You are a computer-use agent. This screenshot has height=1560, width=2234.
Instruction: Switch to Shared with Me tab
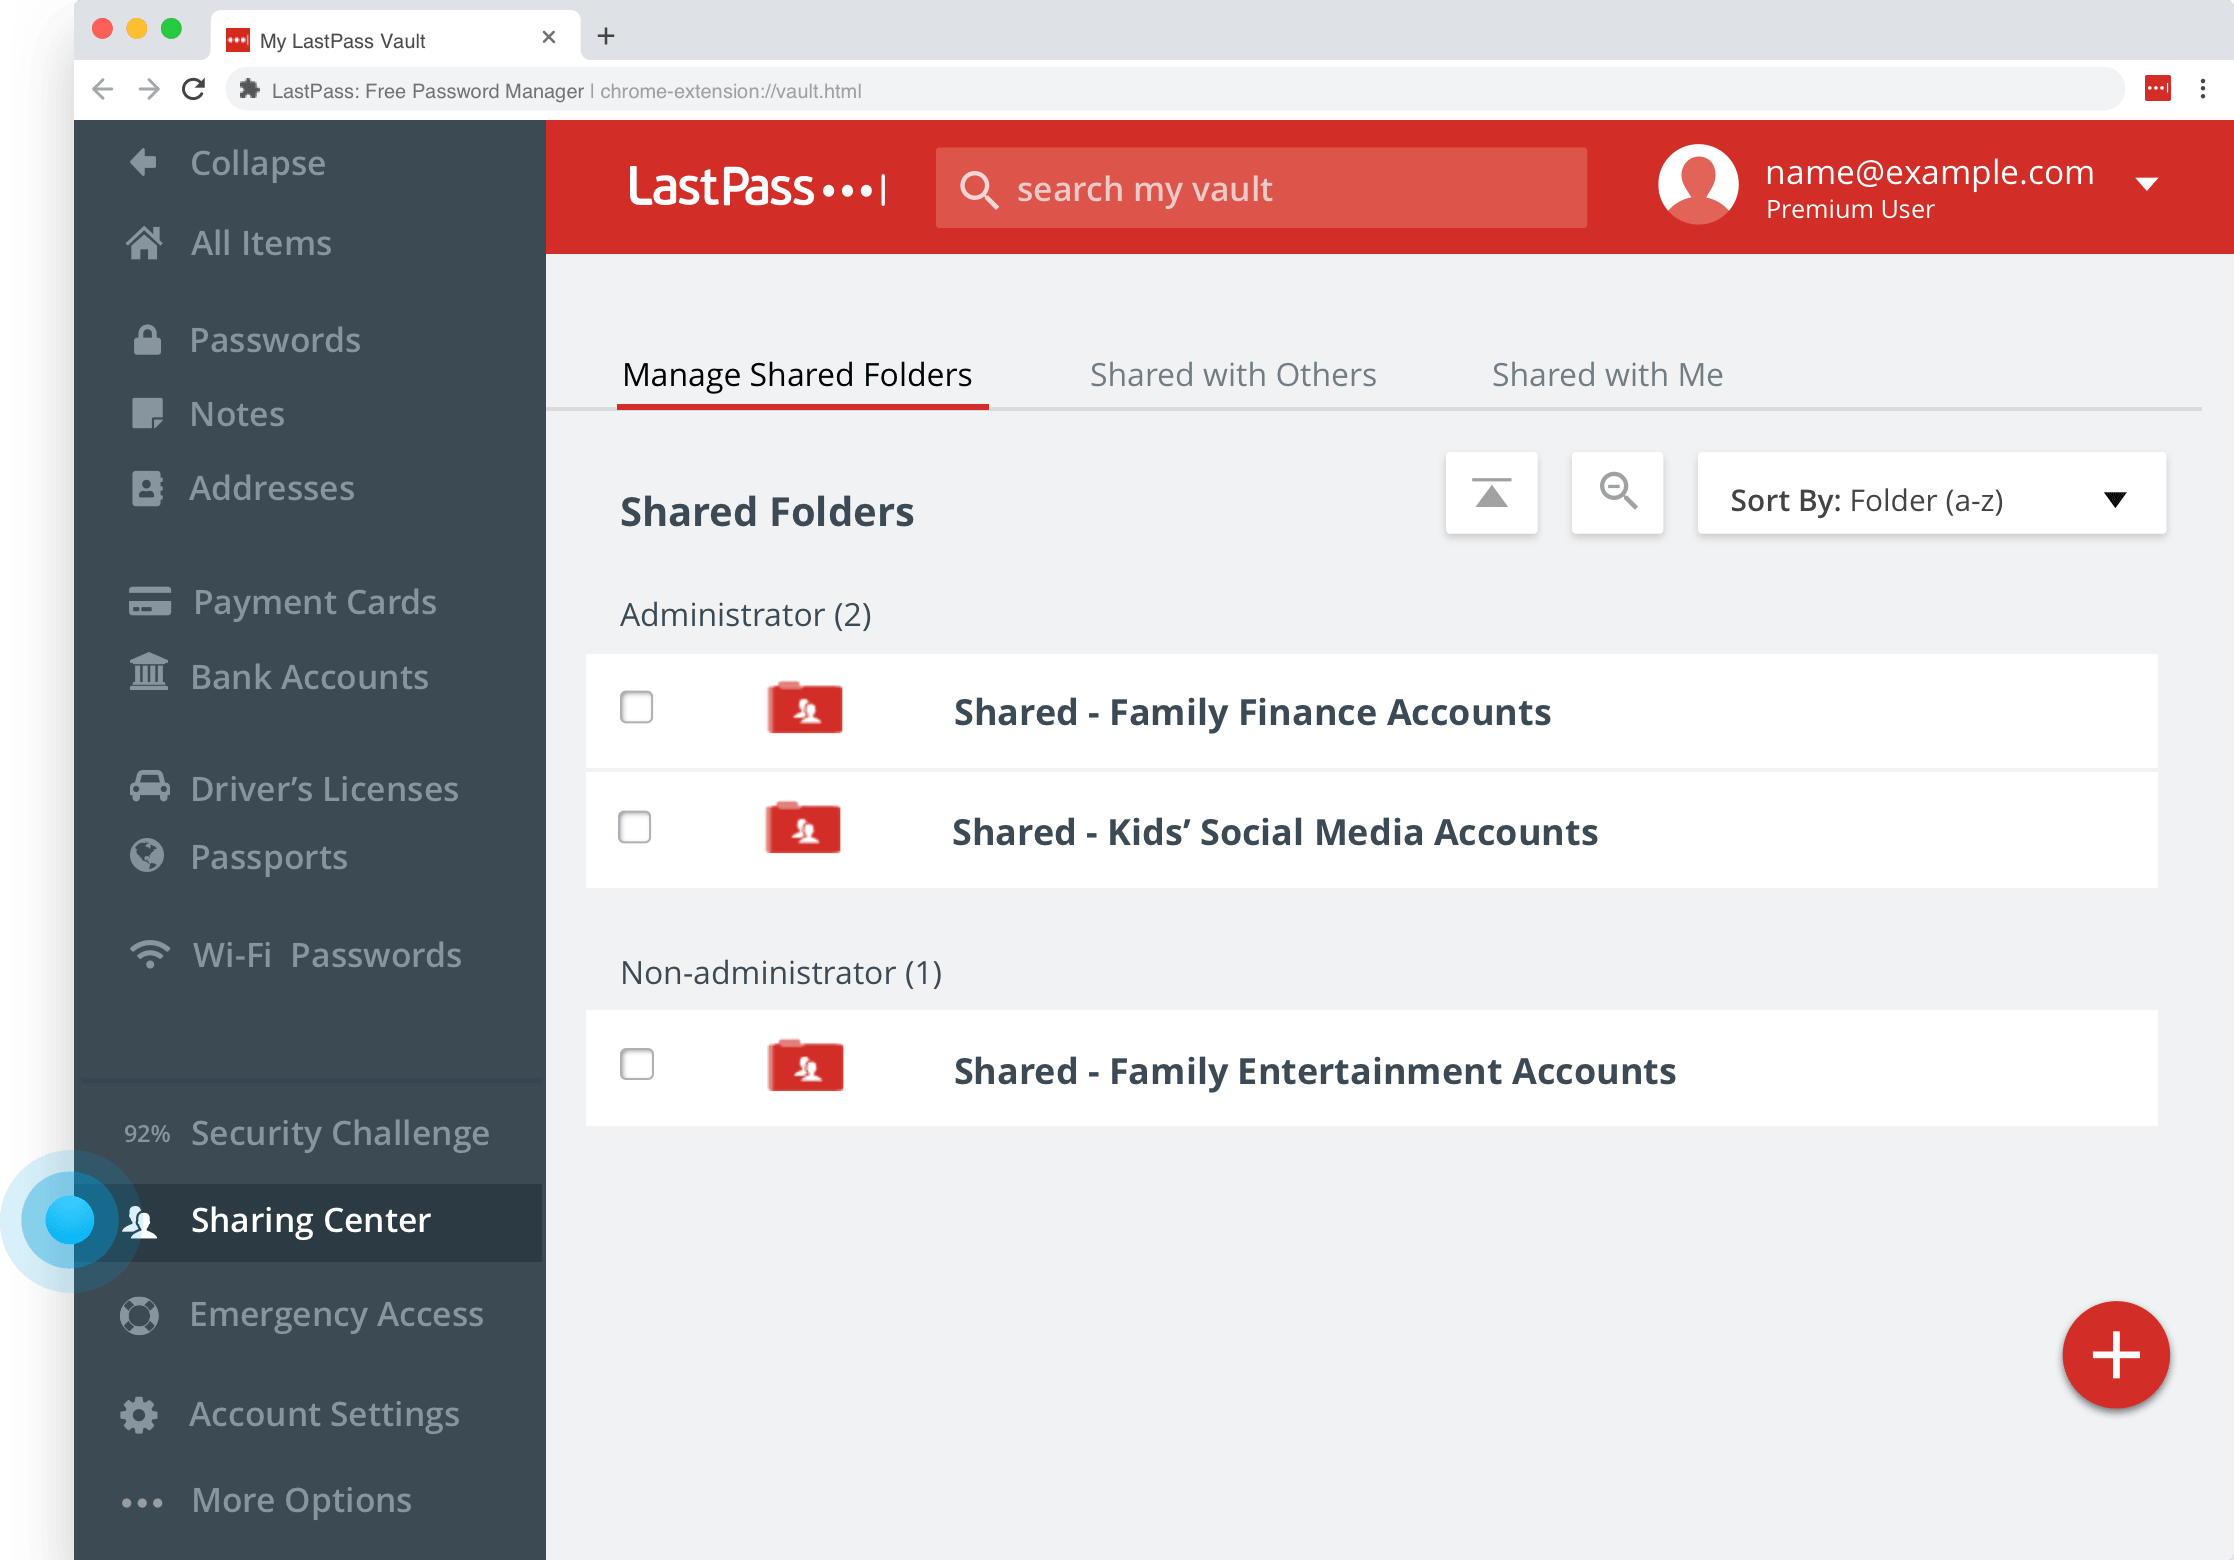click(1607, 375)
